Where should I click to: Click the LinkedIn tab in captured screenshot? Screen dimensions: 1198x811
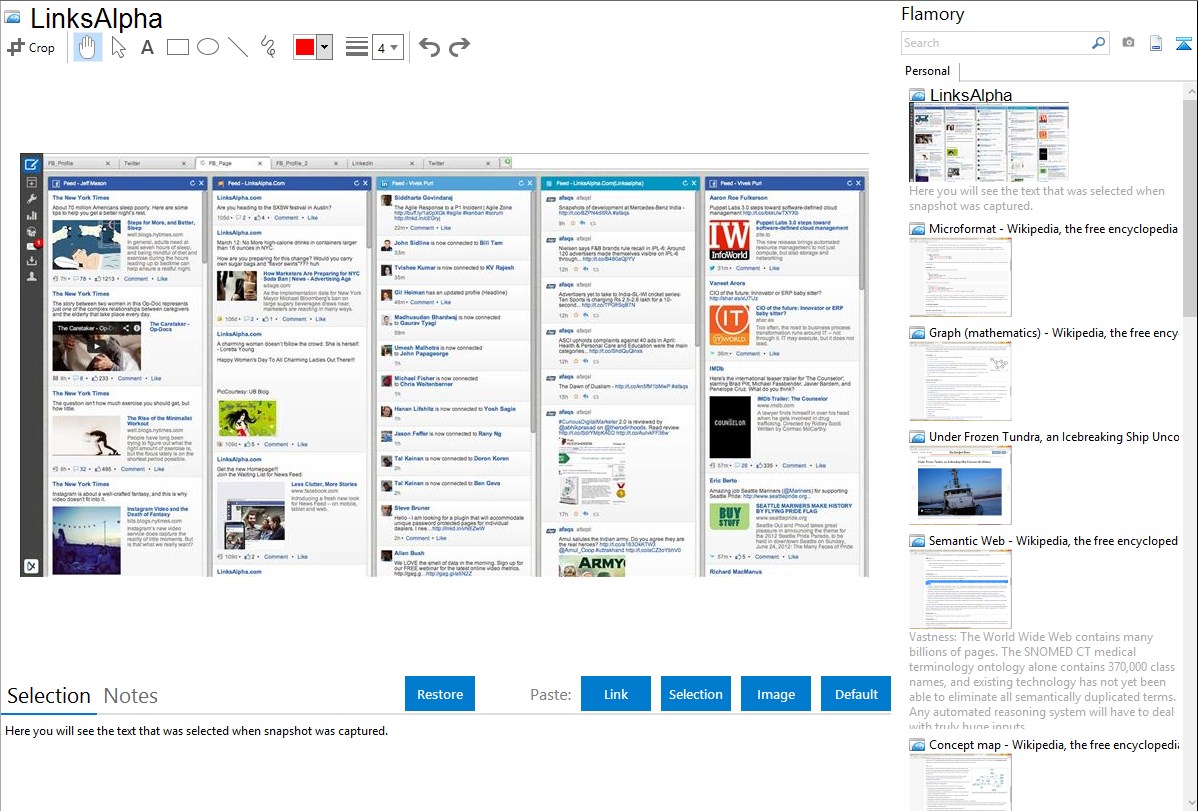383,163
